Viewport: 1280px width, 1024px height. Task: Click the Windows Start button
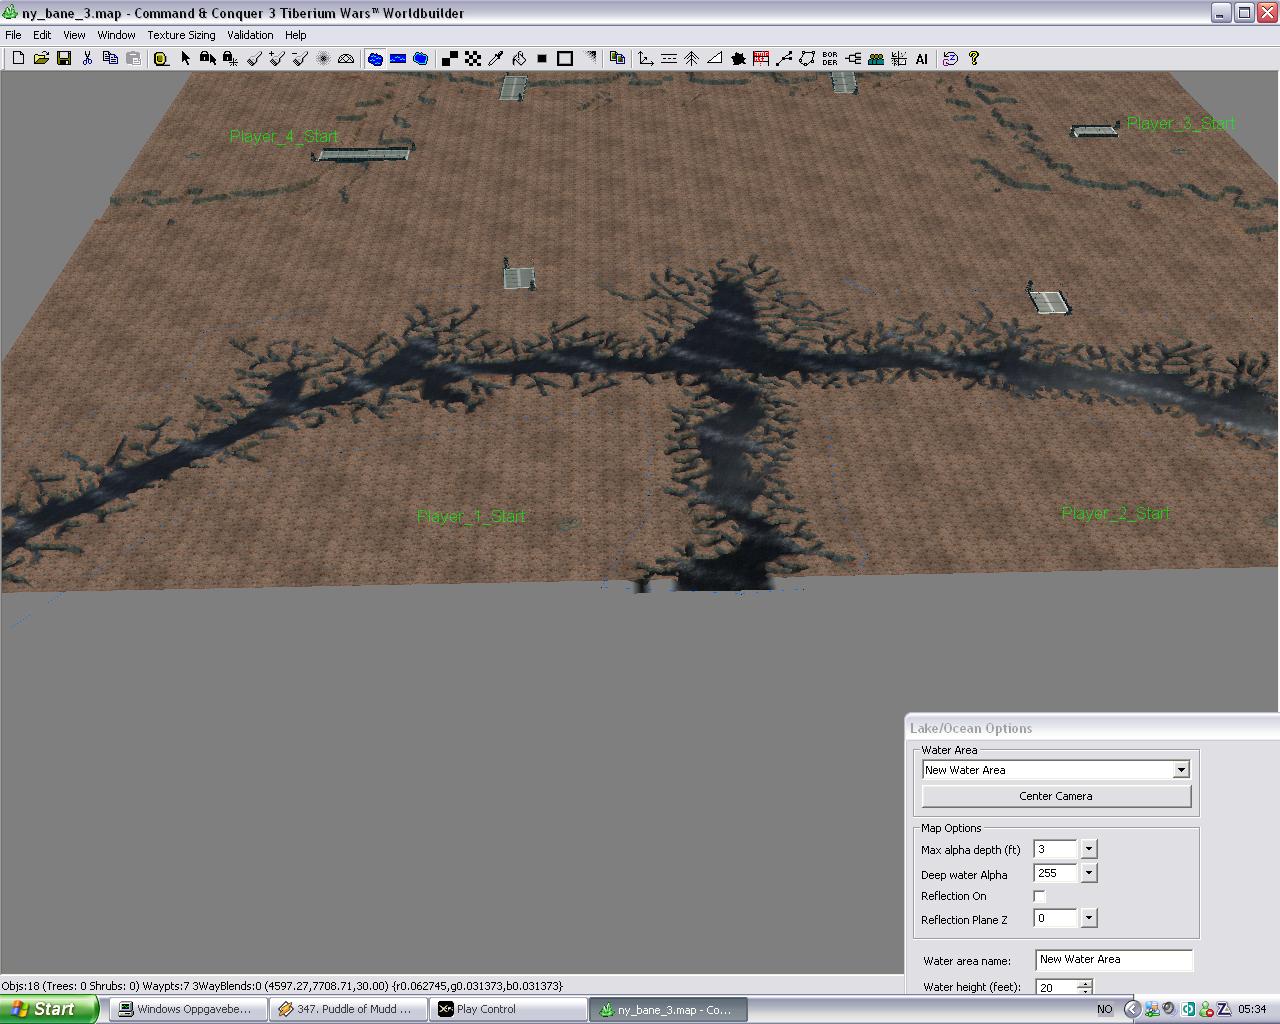click(49, 1009)
